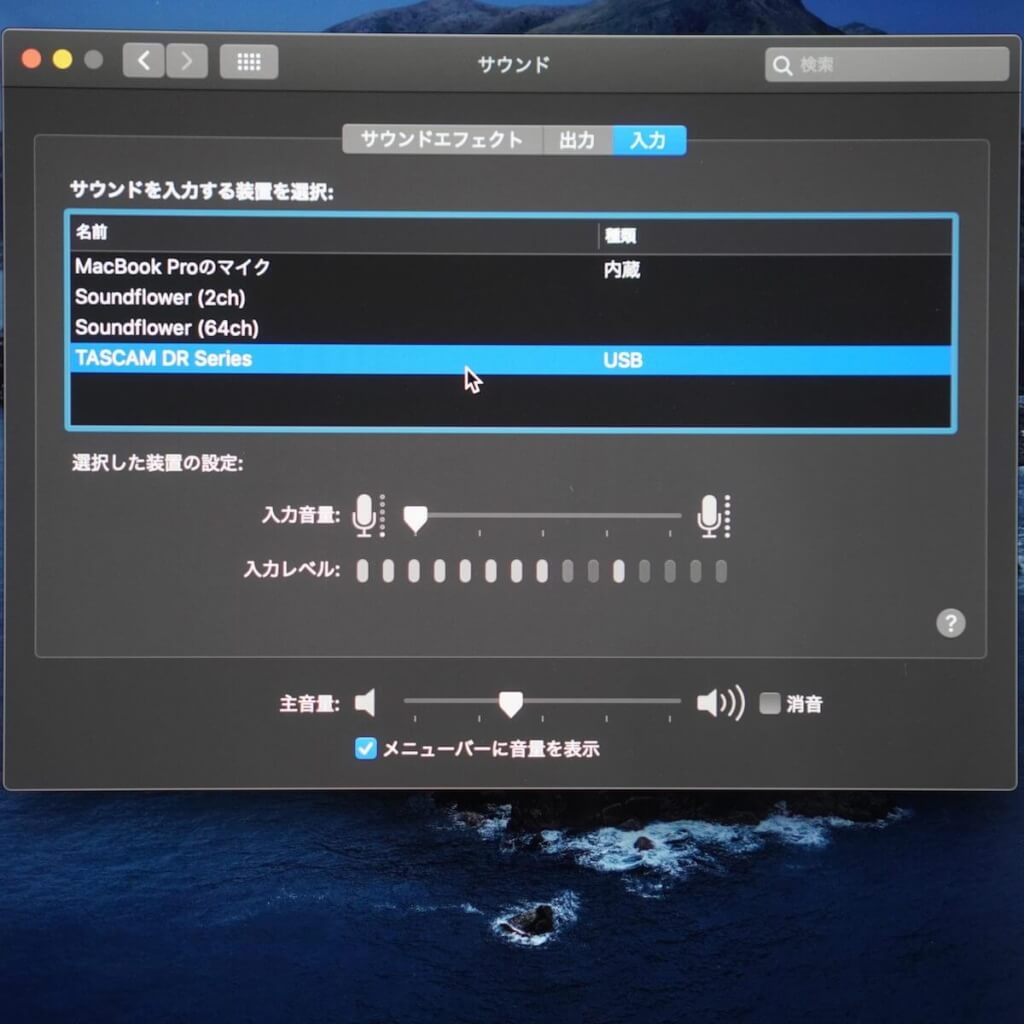Viewport: 1024px width, 1024px height.
Task: Open help with the question mark button
Action: 950,623
